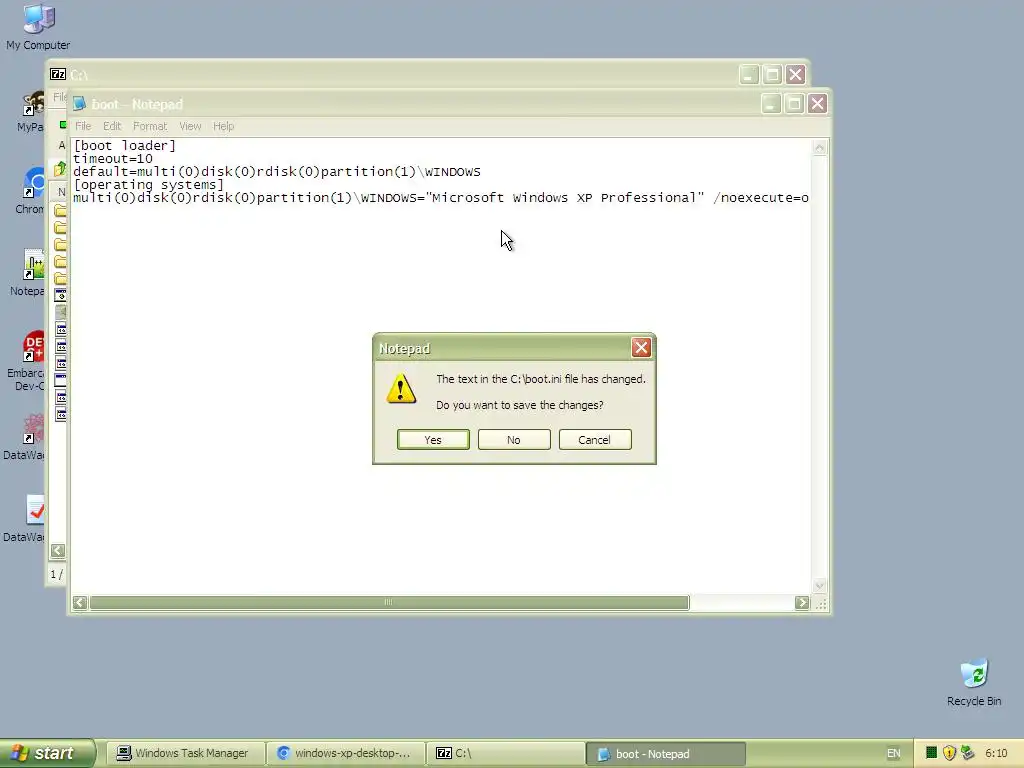1024x768 pixels.
Task: Click up-folder icon in 7-Zip window
Action: (x=60, y=169)
